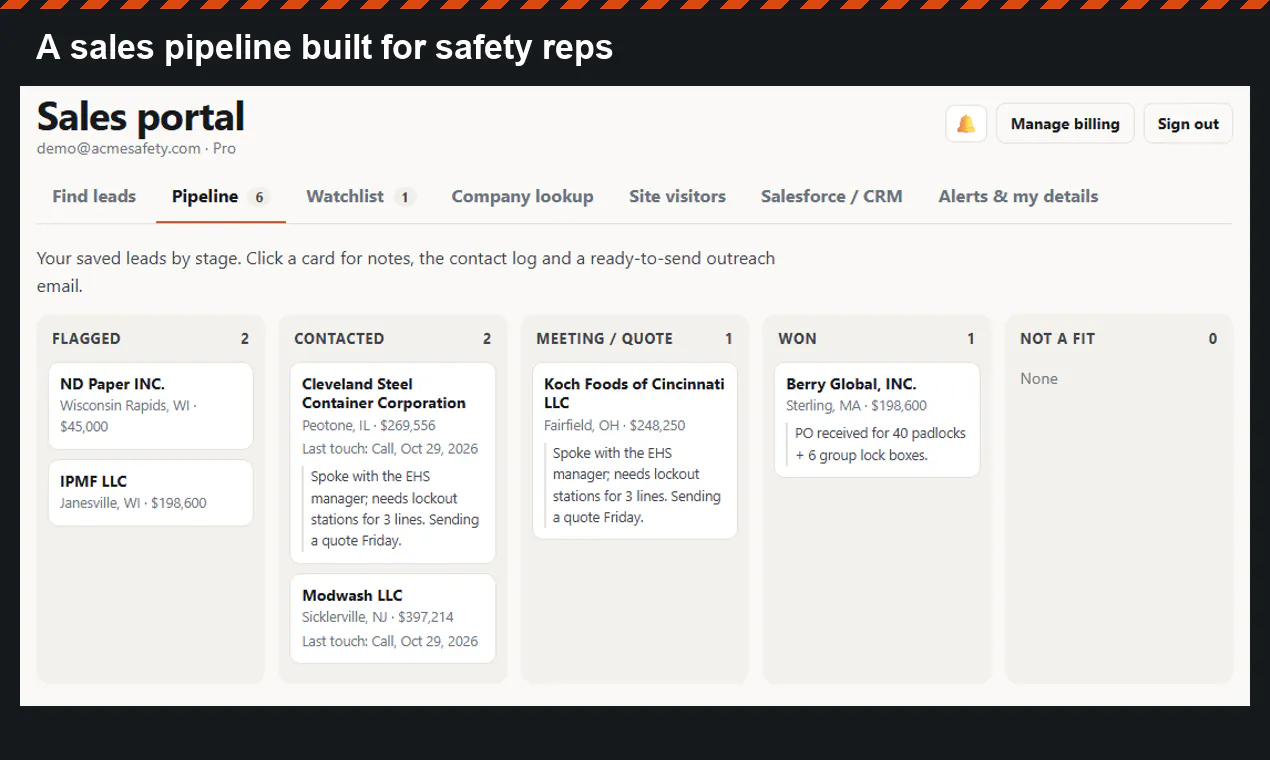This screenshot has height=760, width=1270.
Task: Click the Watchlist count badge 1
Action: [405, 197]
